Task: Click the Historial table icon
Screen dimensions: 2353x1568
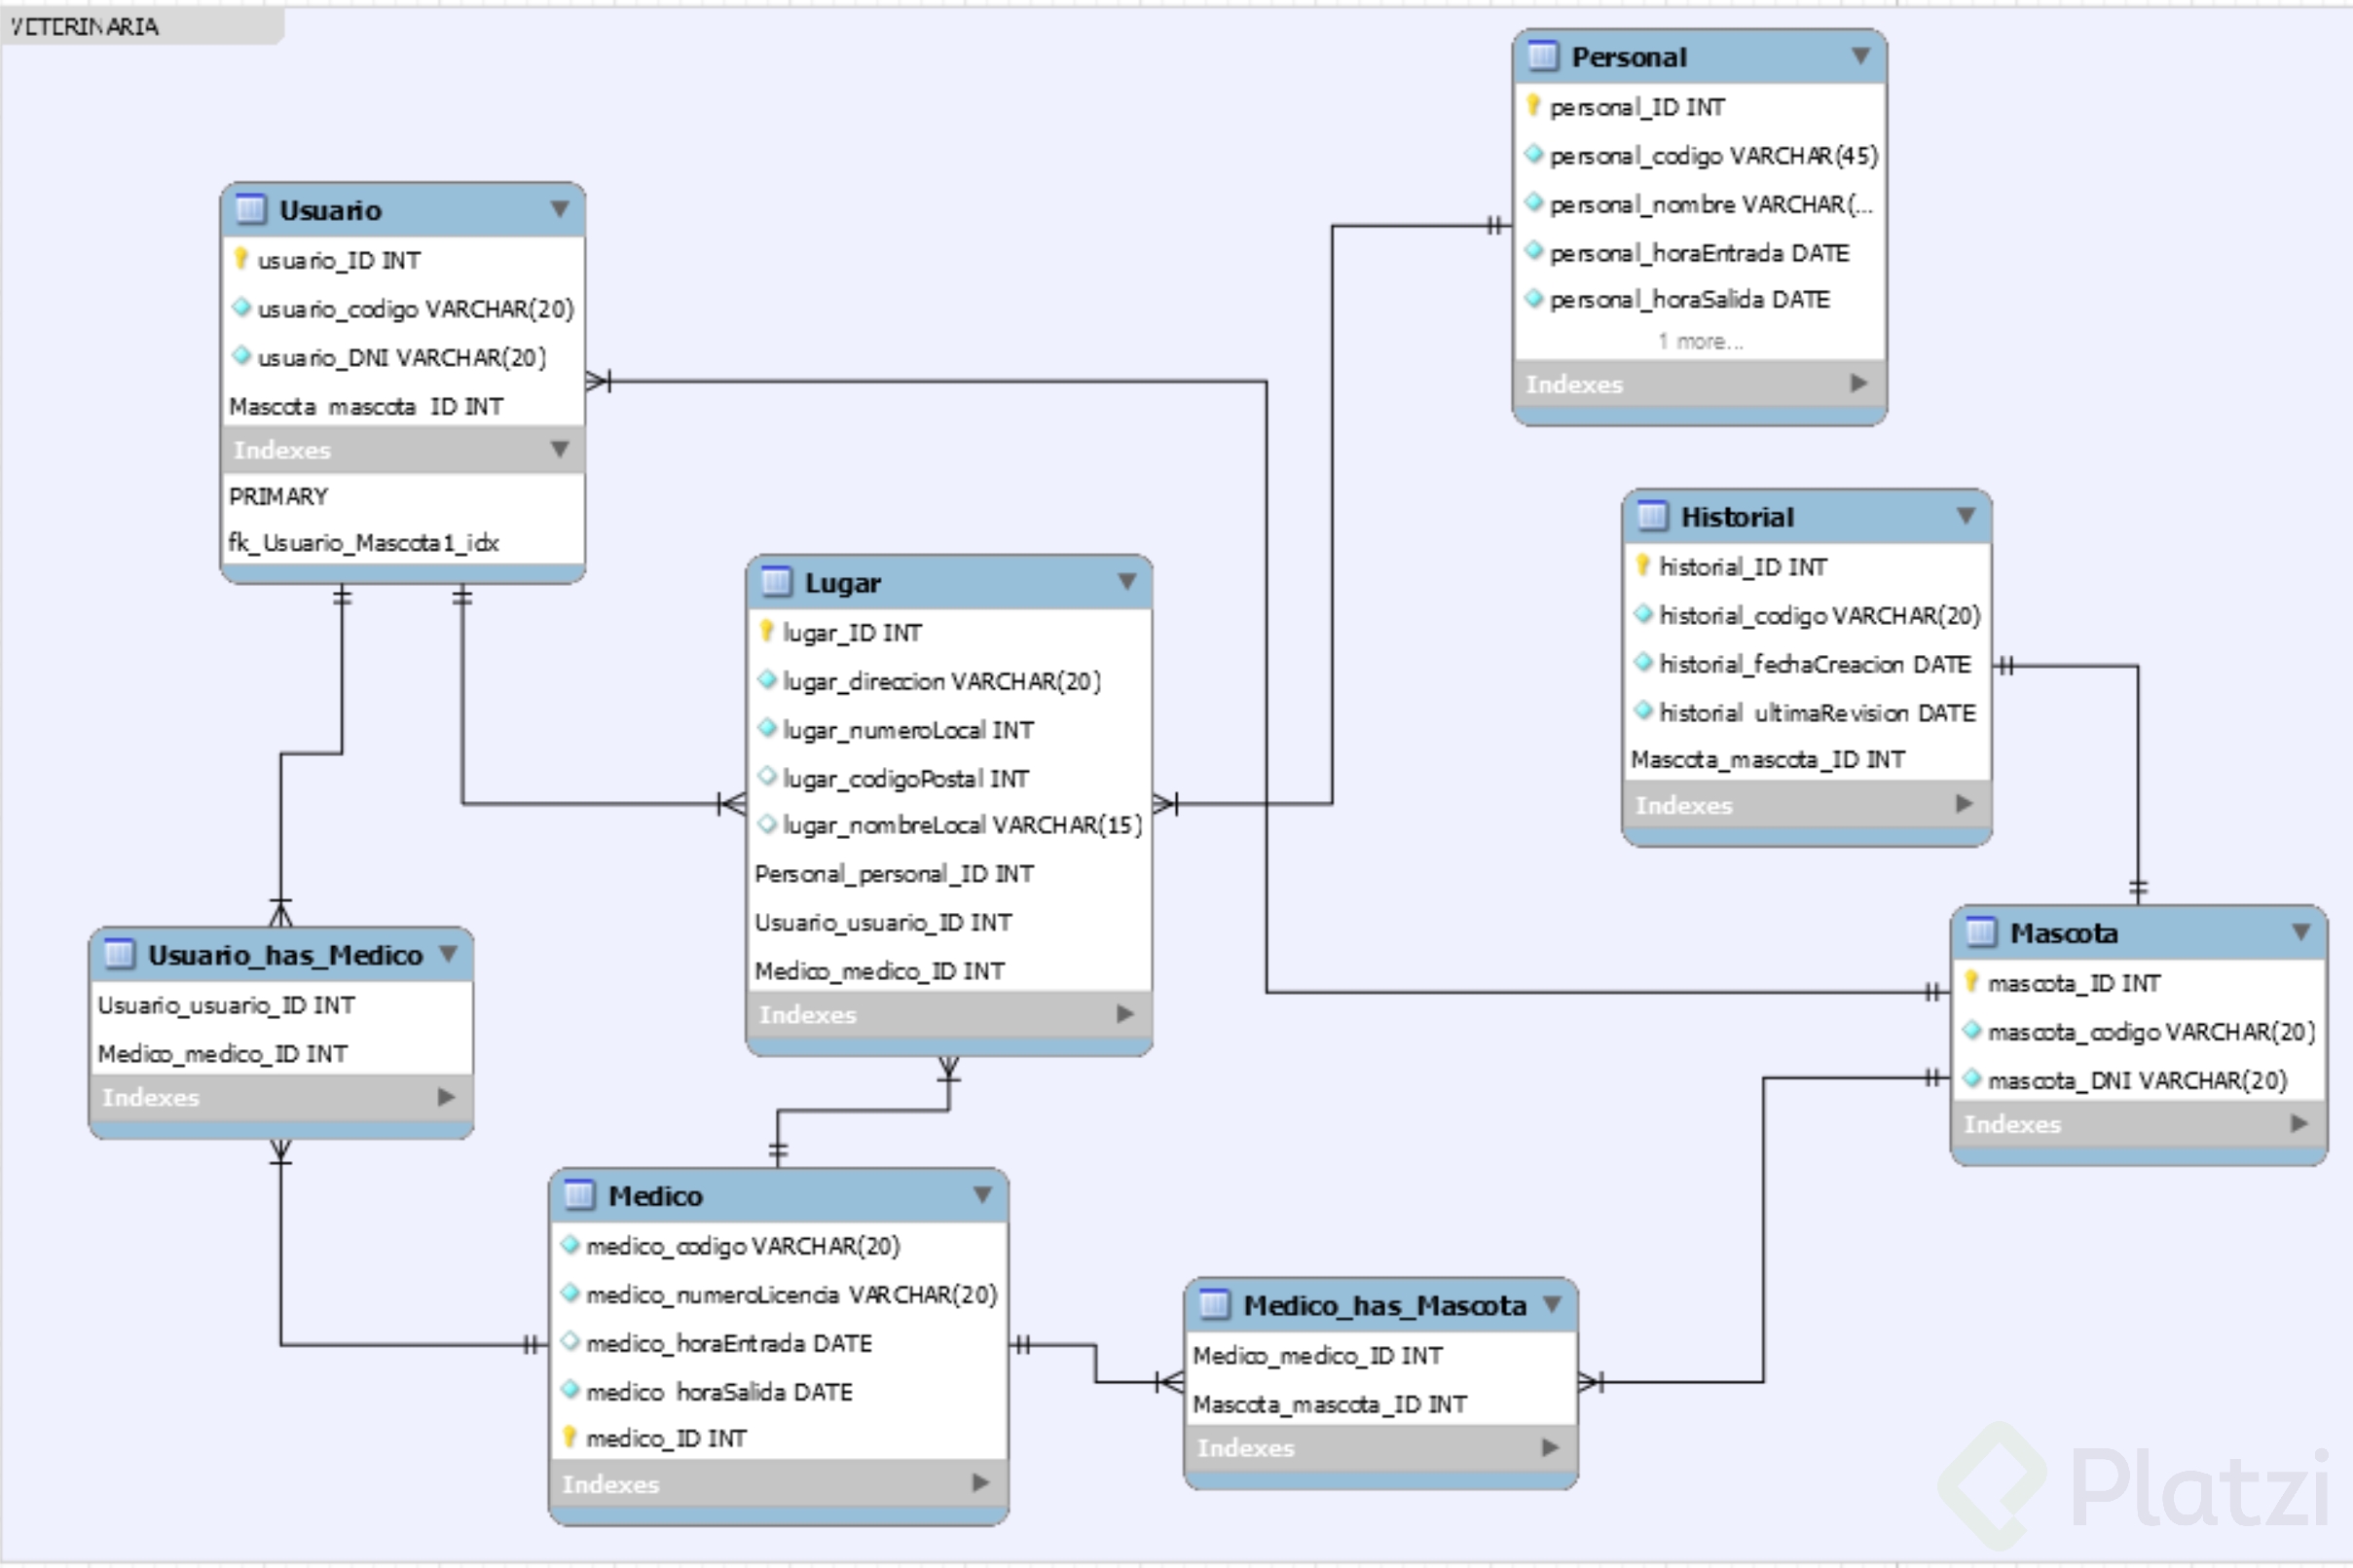Action: pyautogui.click(x=1651, y=516)
